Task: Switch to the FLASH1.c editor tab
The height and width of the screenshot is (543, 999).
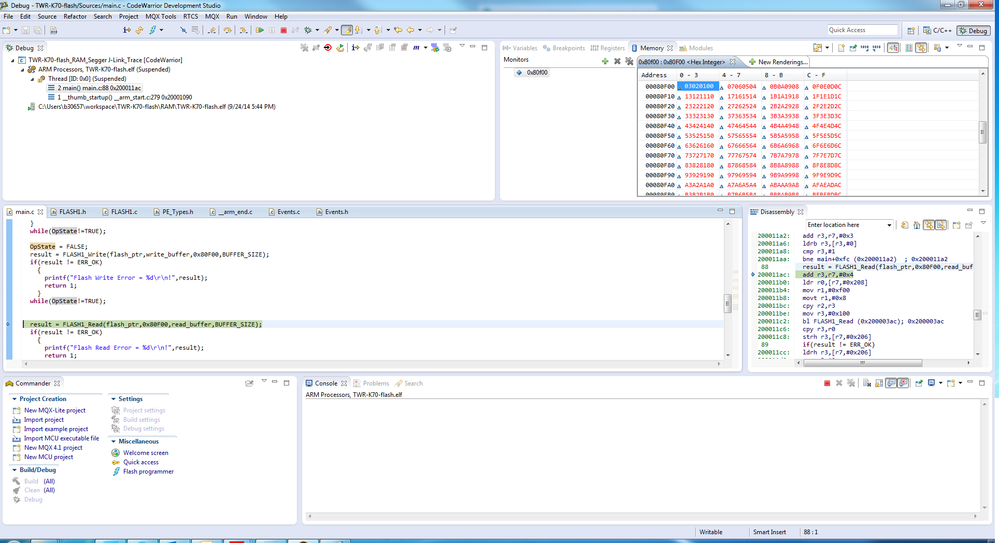Action: [124, 212]
